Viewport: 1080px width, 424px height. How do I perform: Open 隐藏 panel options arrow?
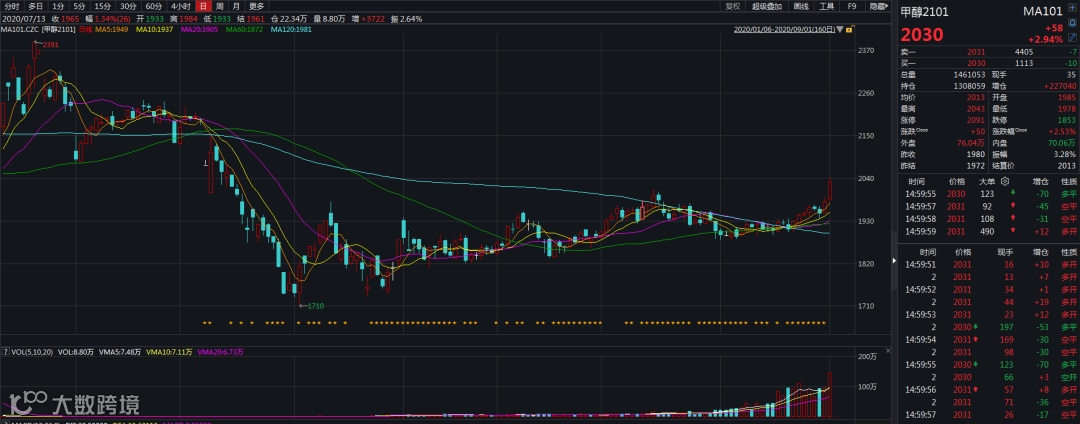pos(886,6)
